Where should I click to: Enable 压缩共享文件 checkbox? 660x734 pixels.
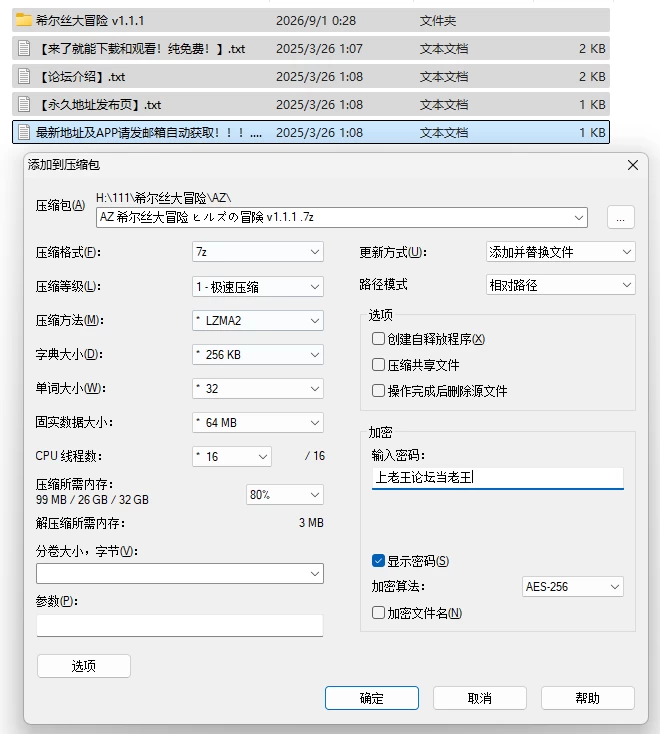pyautogui.click(x=378, y=365)
